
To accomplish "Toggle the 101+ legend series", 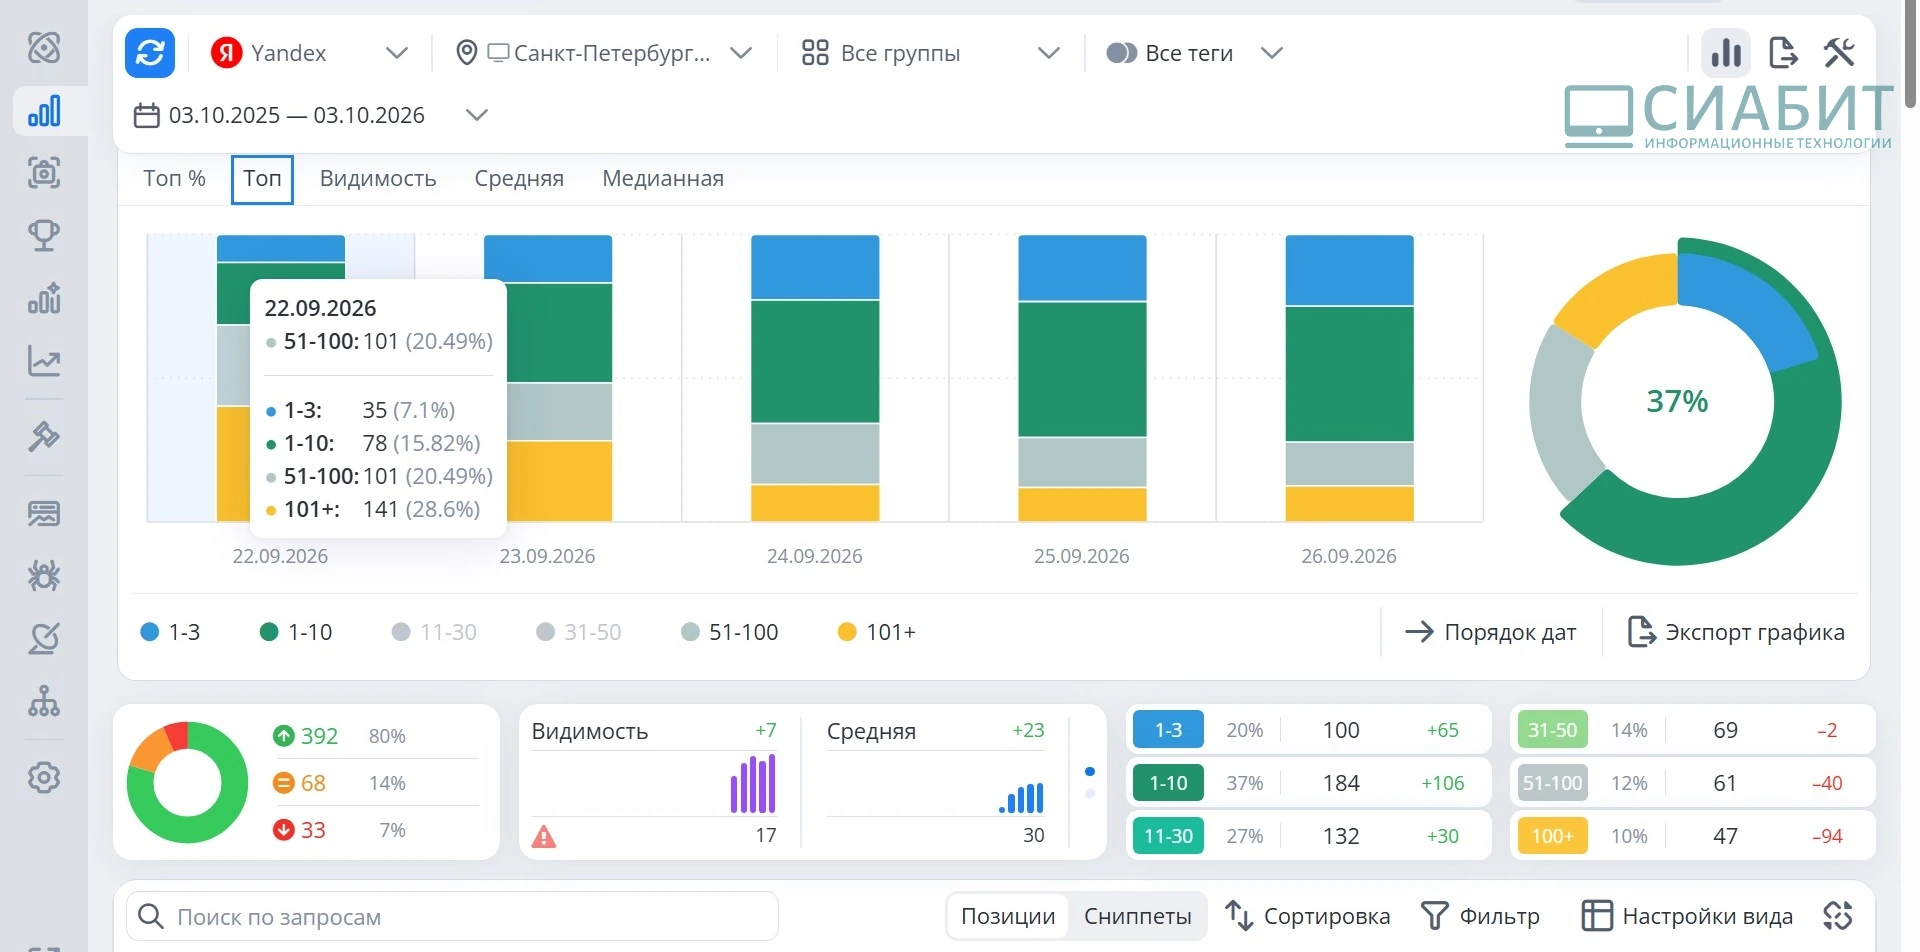I will 876,632.
